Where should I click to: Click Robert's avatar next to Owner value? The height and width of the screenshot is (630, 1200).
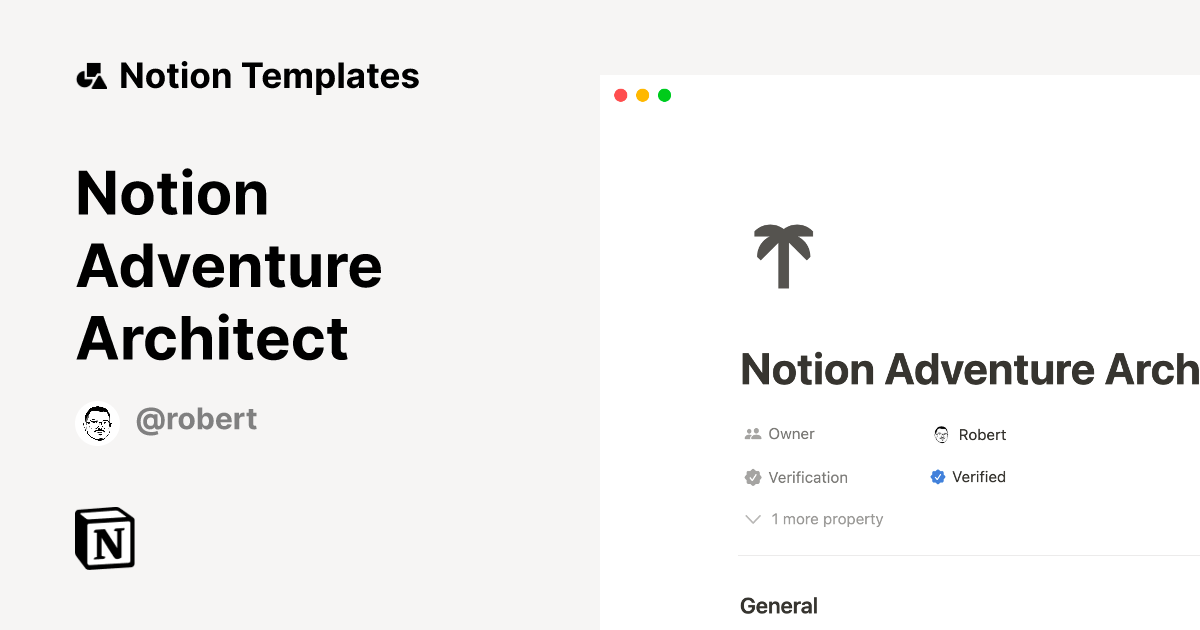940,434
